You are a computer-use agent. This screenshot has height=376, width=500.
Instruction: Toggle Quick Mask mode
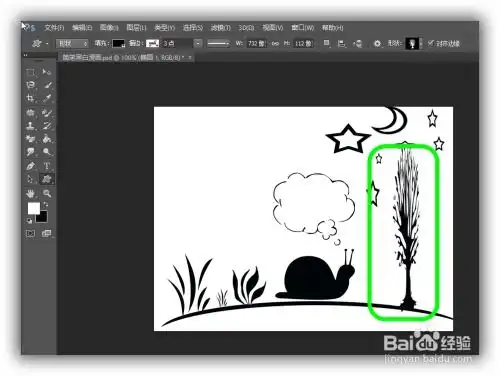(30, 233)
